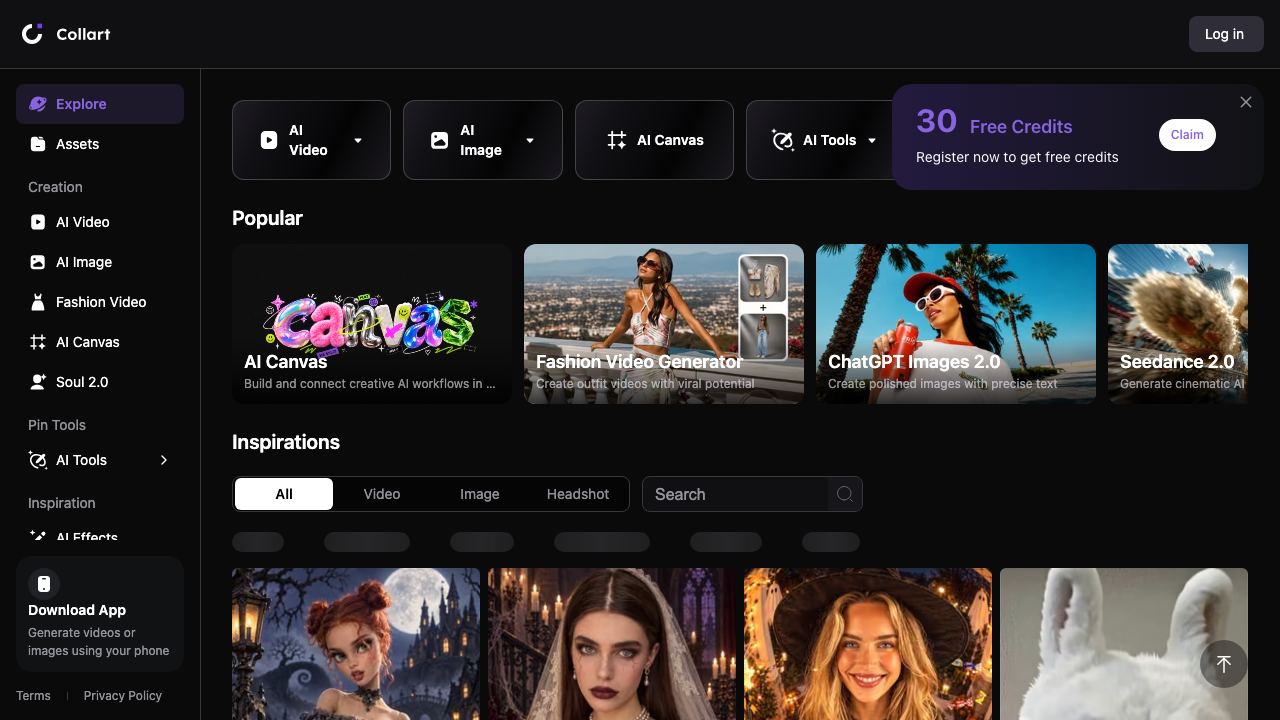Viewport: 1280px width, 720px height.
Task: Open Soul 2.0 in the sidebar
Action: tap(100, 382)
